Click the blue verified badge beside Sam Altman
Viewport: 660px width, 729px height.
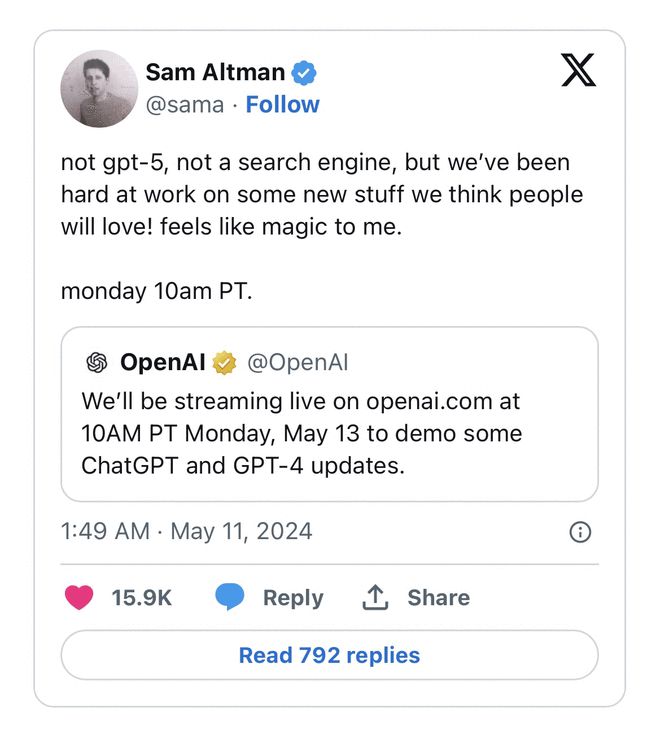[x=304, y=73]
